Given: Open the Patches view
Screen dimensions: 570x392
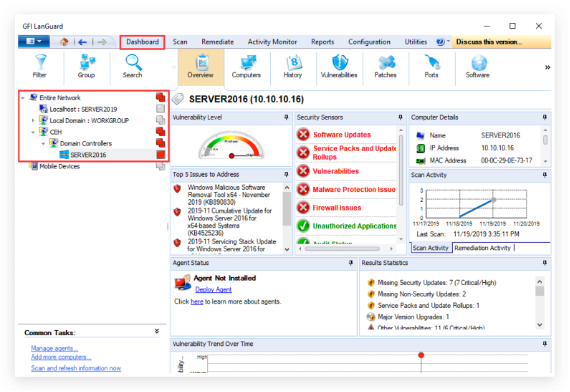Looking at the screenshot, I should pos(386,66).
